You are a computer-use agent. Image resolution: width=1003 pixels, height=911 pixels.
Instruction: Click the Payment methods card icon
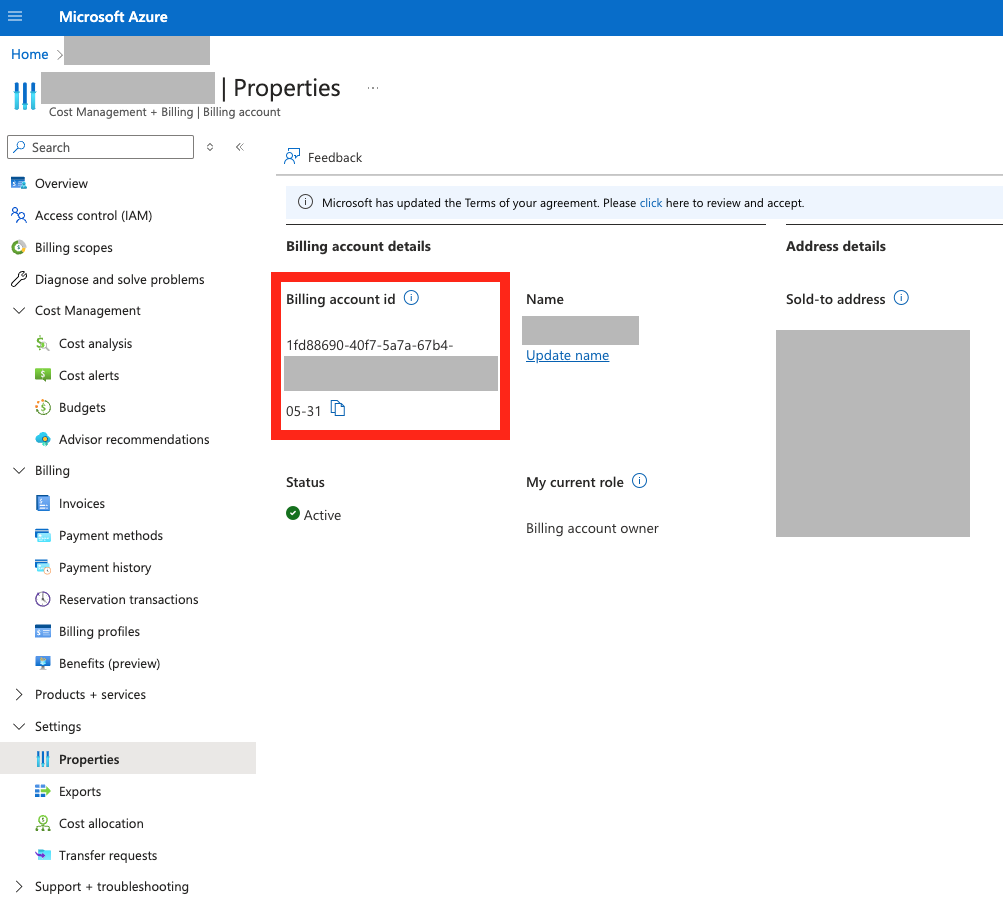point(42,535)
